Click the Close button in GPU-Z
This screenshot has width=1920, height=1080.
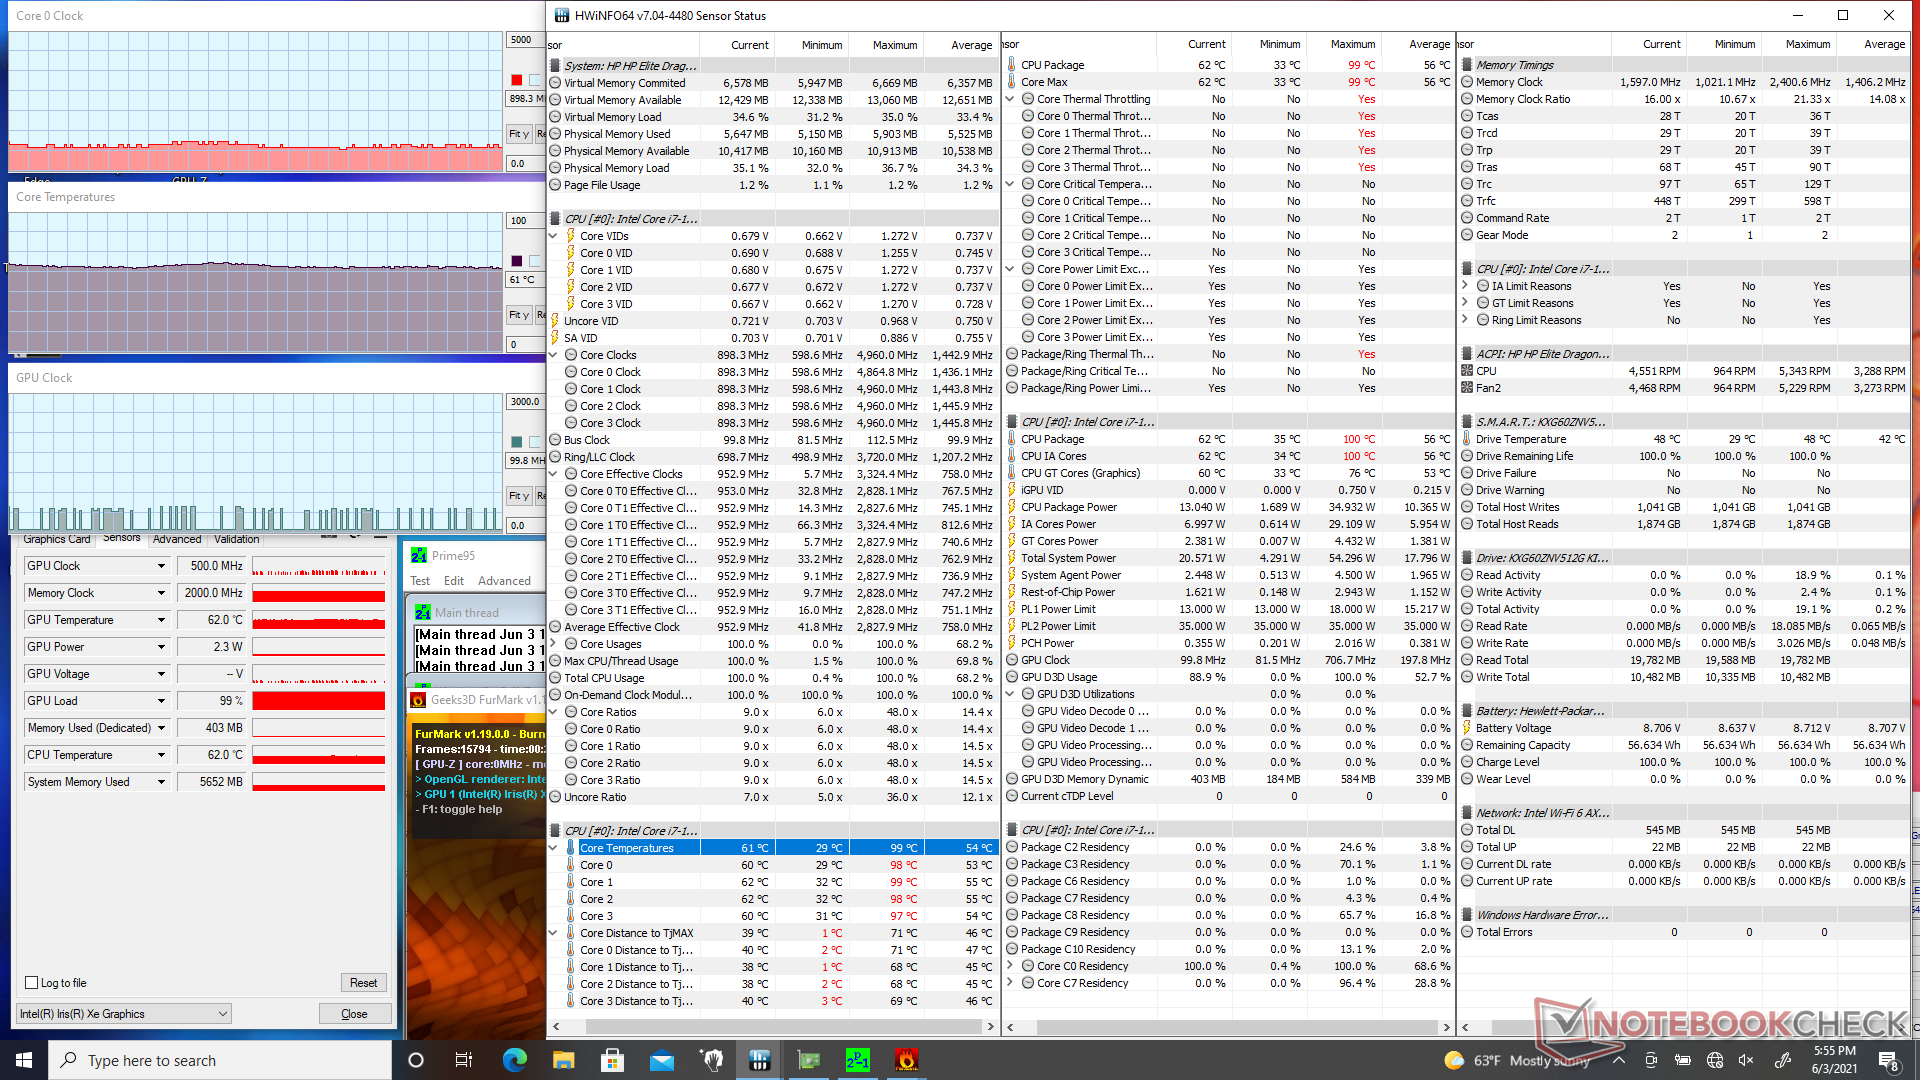[x=354, y=1014]
